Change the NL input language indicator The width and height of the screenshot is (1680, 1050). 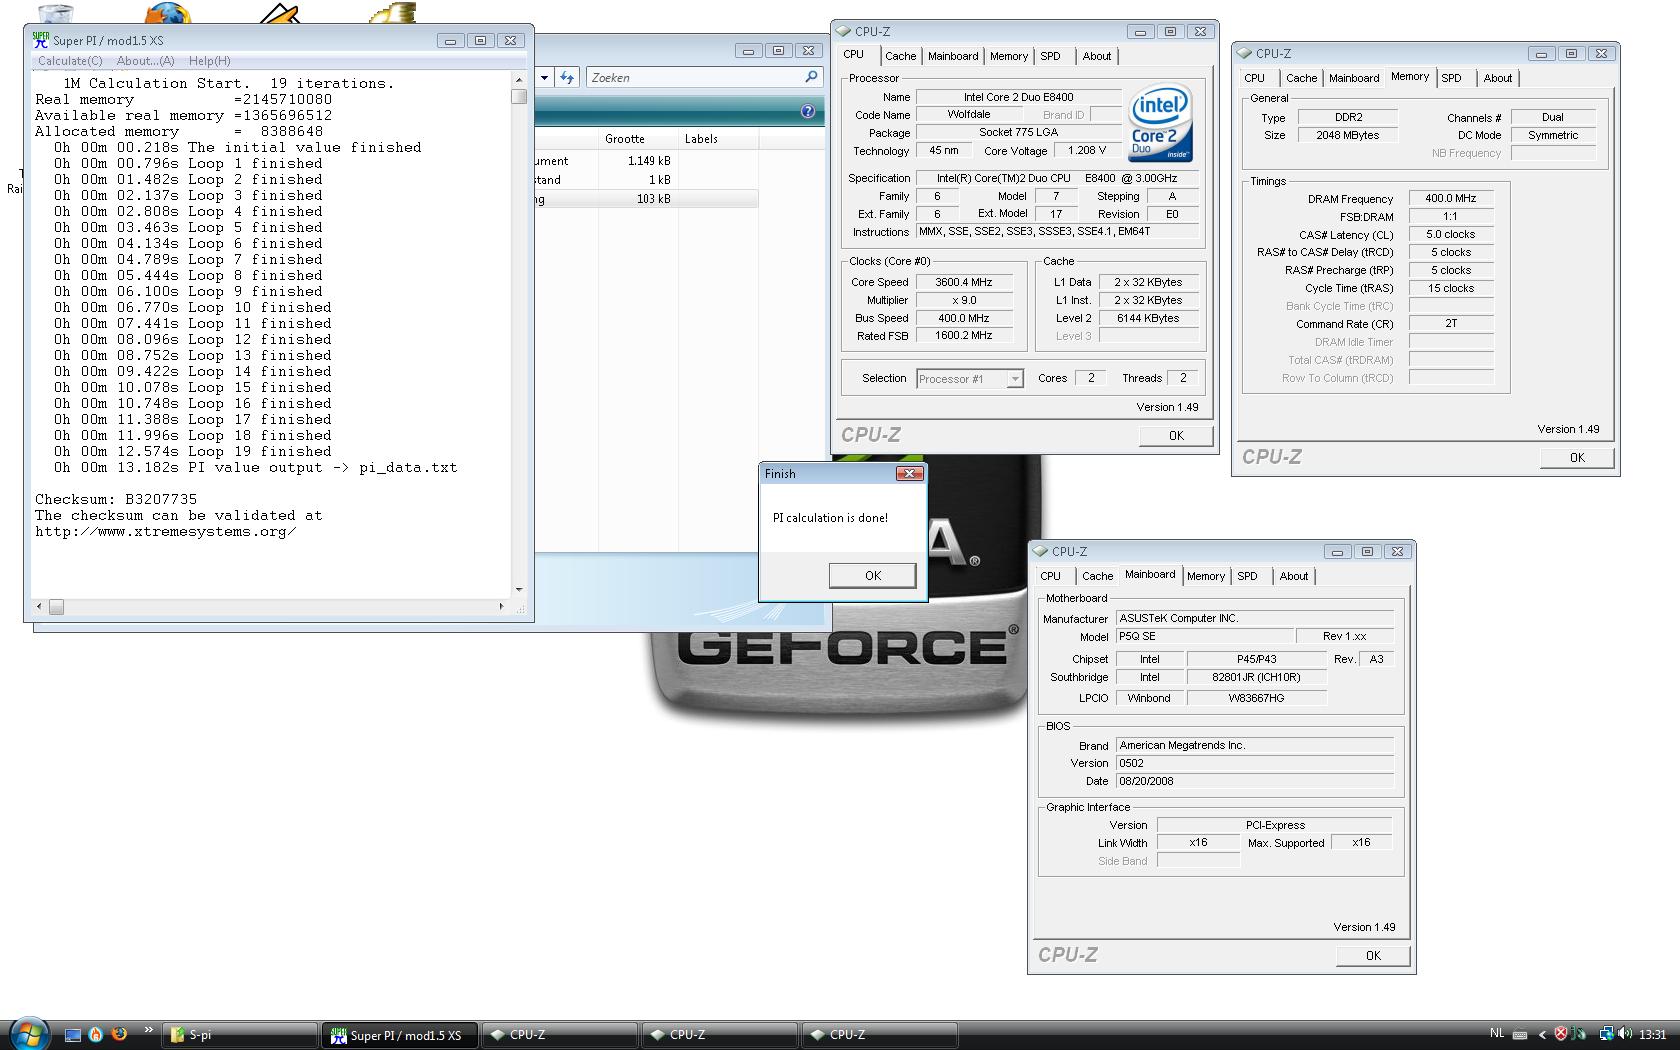click(1496, 1034)
